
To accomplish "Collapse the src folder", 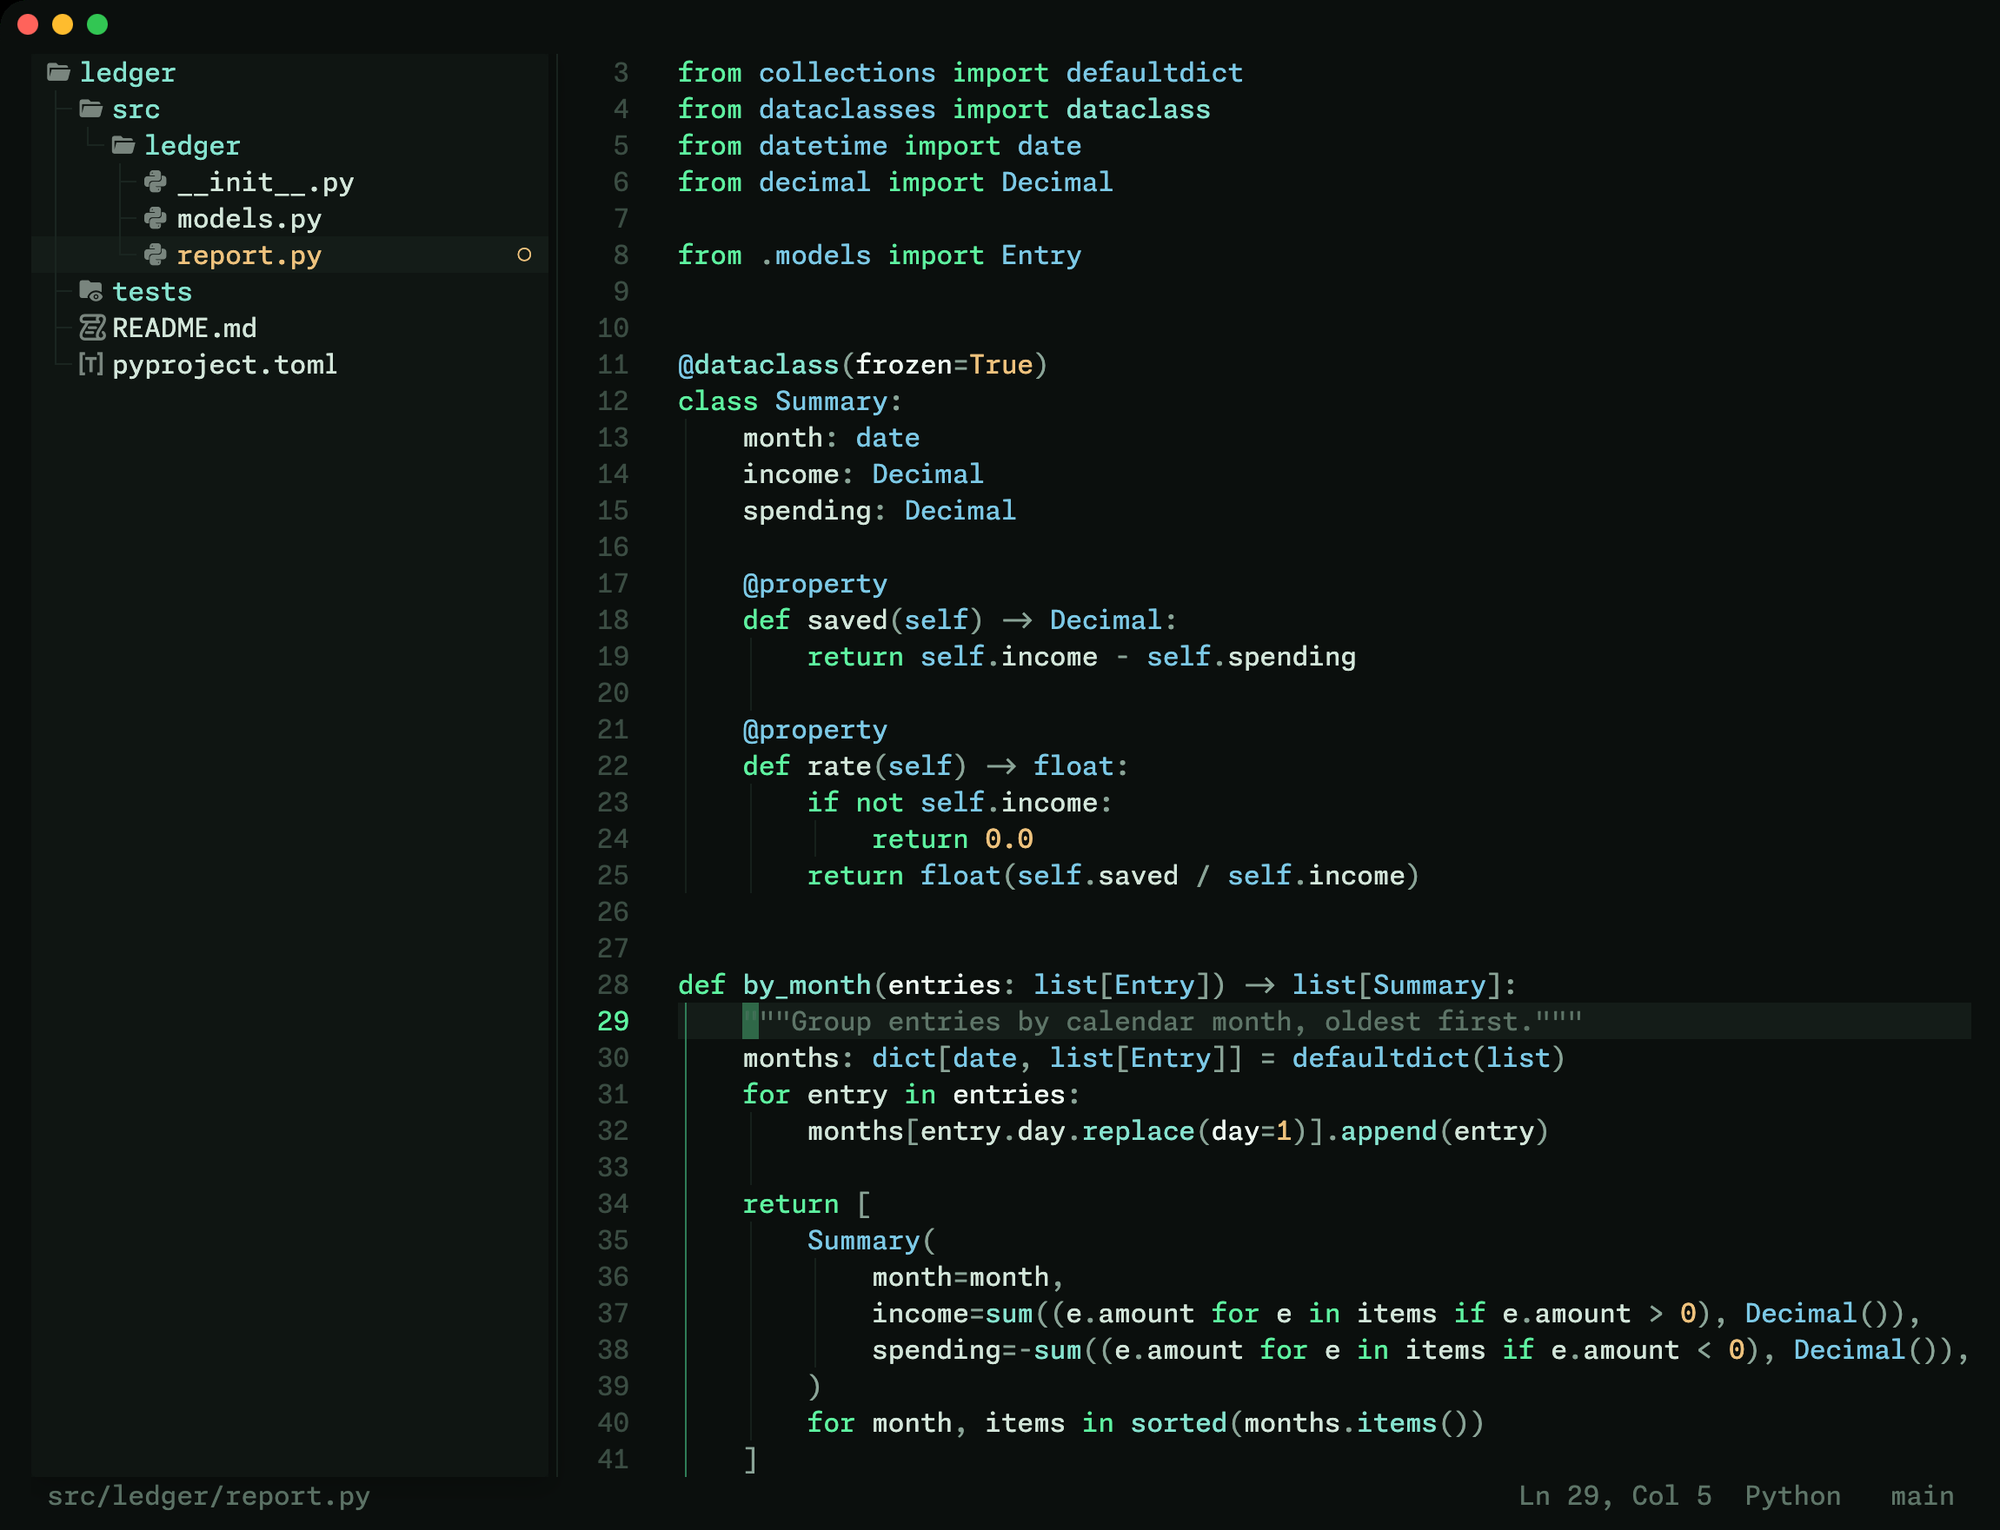I will coord(136,109).
